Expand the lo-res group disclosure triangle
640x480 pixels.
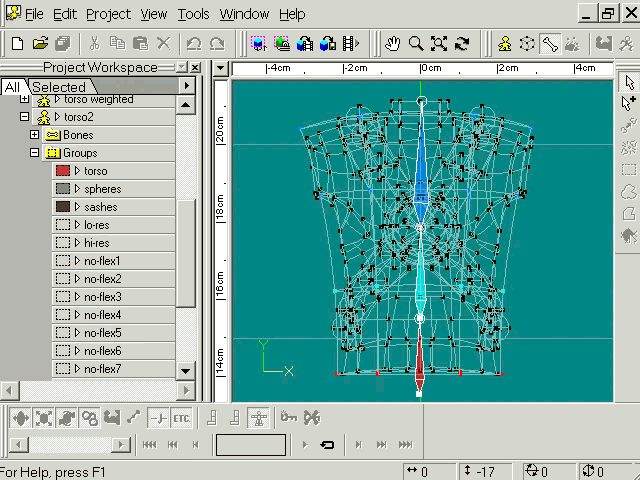click(78, 225)
